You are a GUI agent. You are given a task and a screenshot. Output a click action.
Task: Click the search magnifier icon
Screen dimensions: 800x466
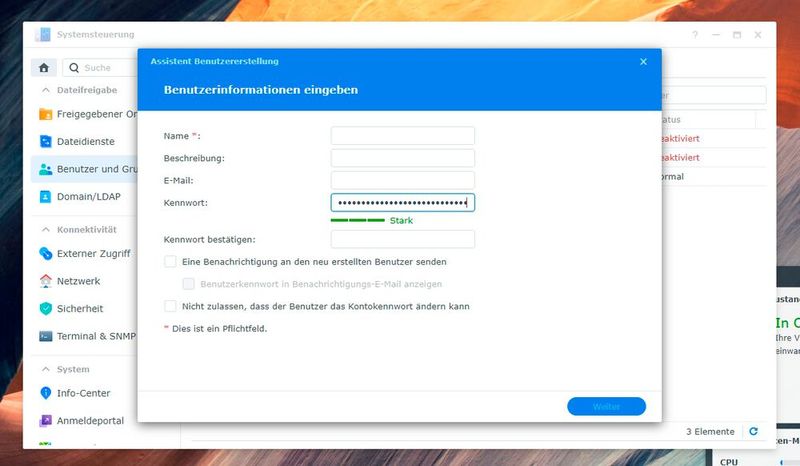(74, 67)
